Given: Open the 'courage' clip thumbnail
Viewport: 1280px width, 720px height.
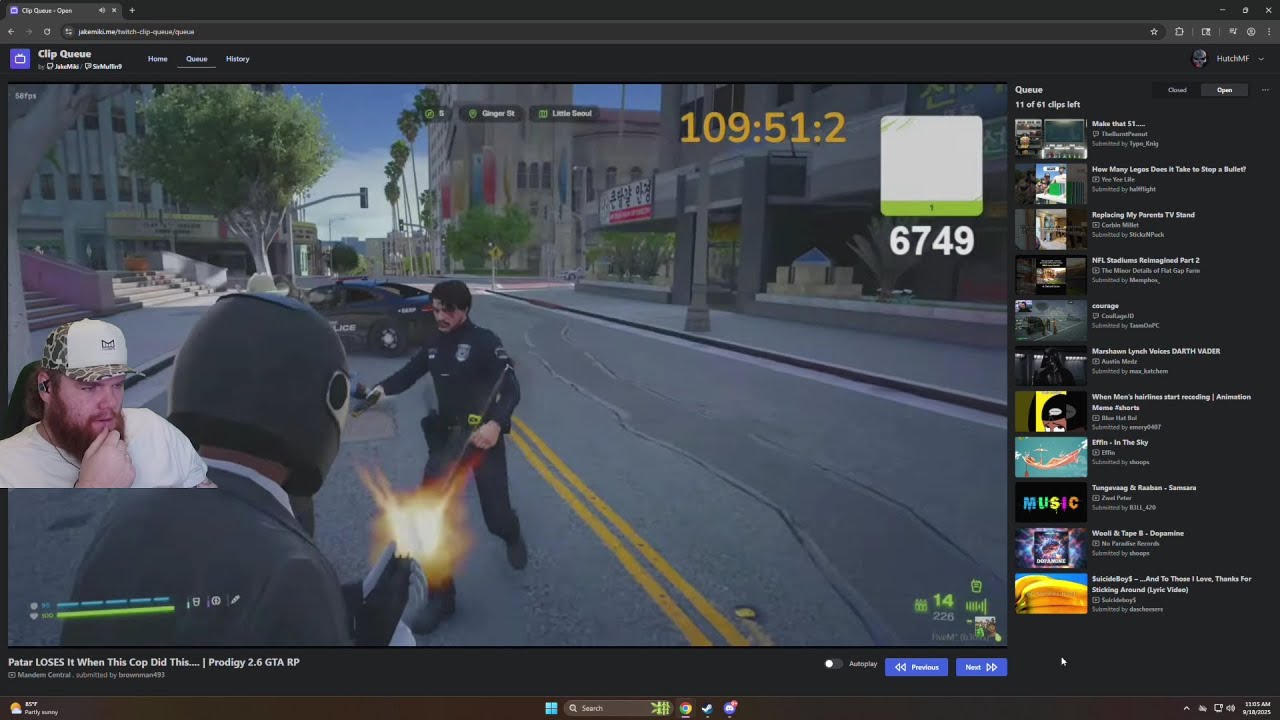Looking at the screenshot, I should click(1051, 321).
